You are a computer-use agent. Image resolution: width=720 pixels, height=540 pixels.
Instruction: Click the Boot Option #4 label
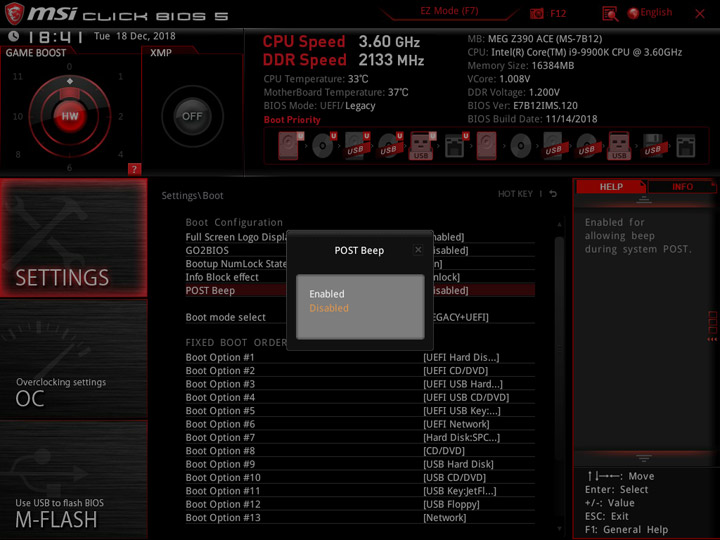click(x=220, y=398)
